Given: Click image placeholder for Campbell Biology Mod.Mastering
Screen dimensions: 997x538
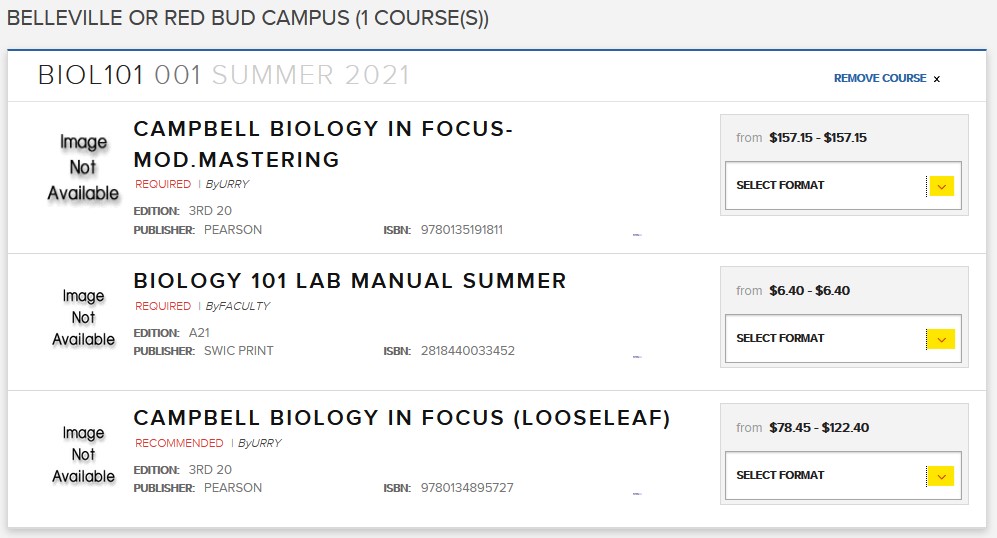Looking at the screenshot, I should tap(83, 168).
